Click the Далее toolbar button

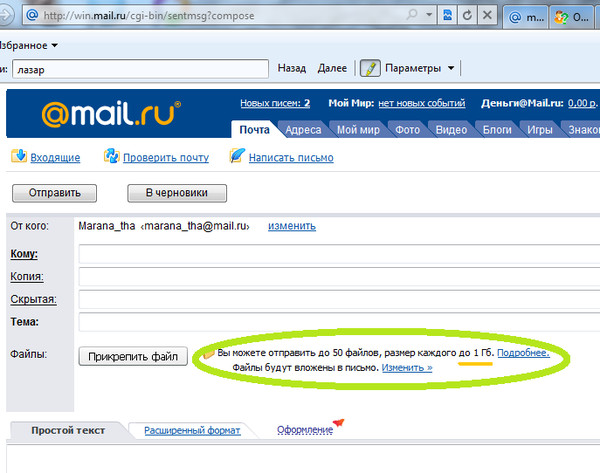[332, 68]
